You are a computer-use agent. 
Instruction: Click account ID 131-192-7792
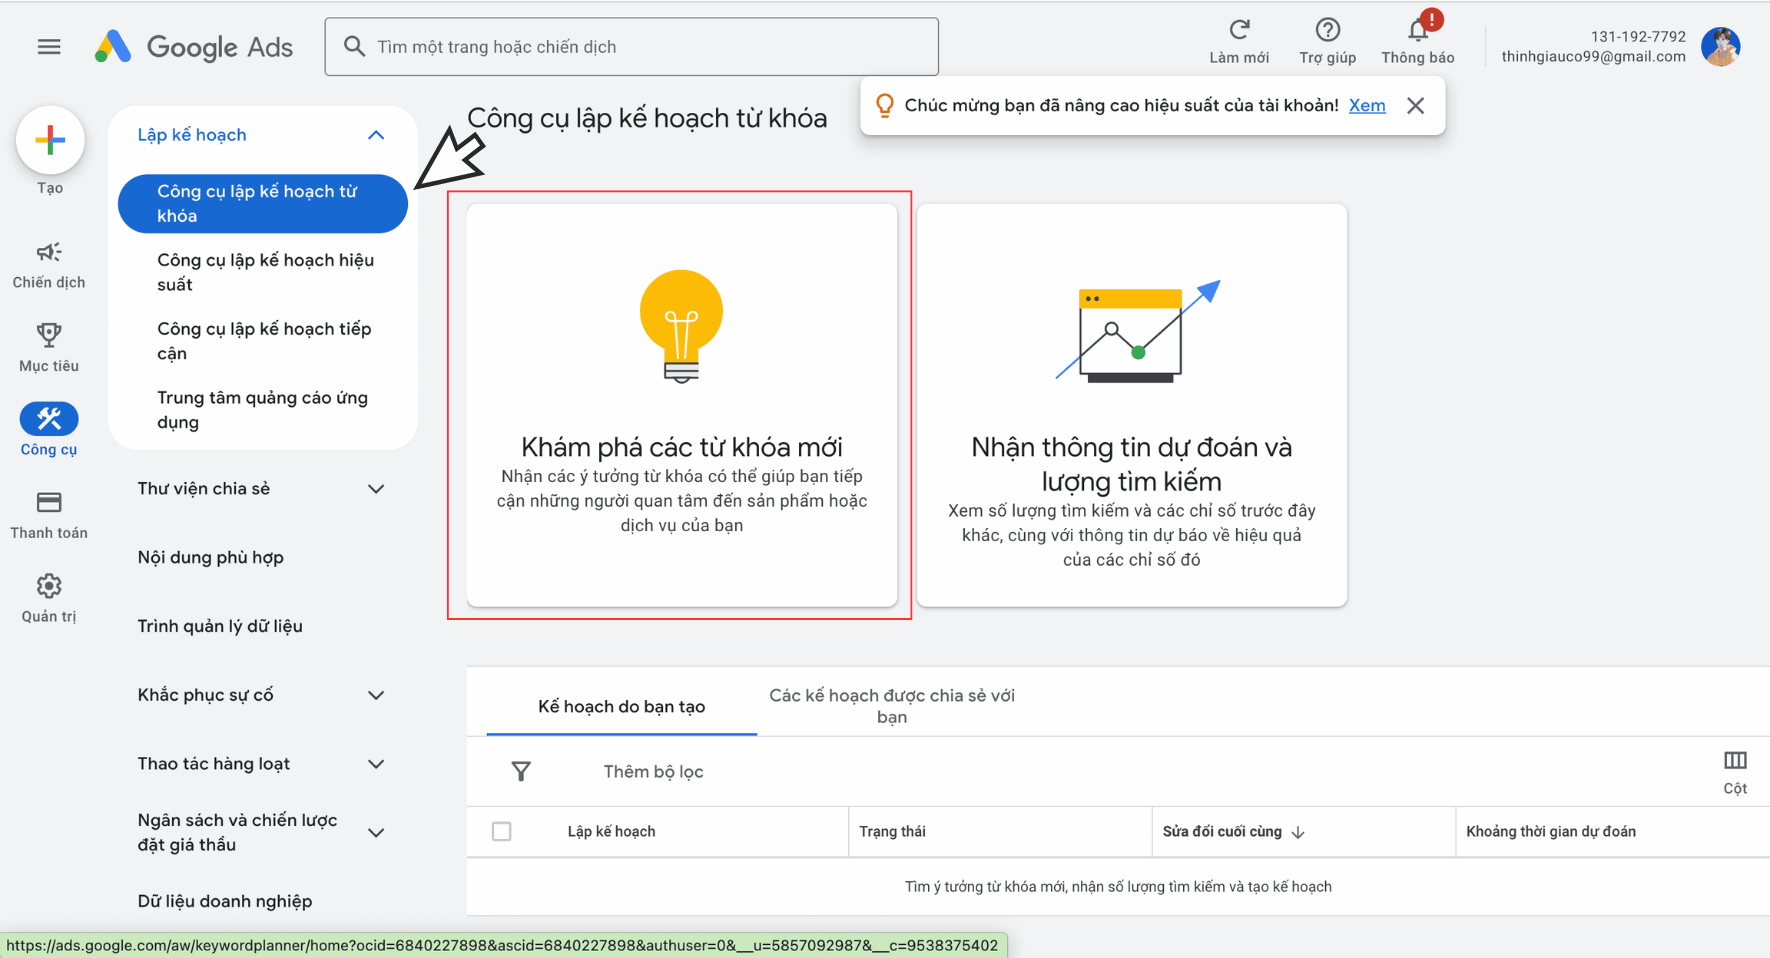tap(1638, 36)
